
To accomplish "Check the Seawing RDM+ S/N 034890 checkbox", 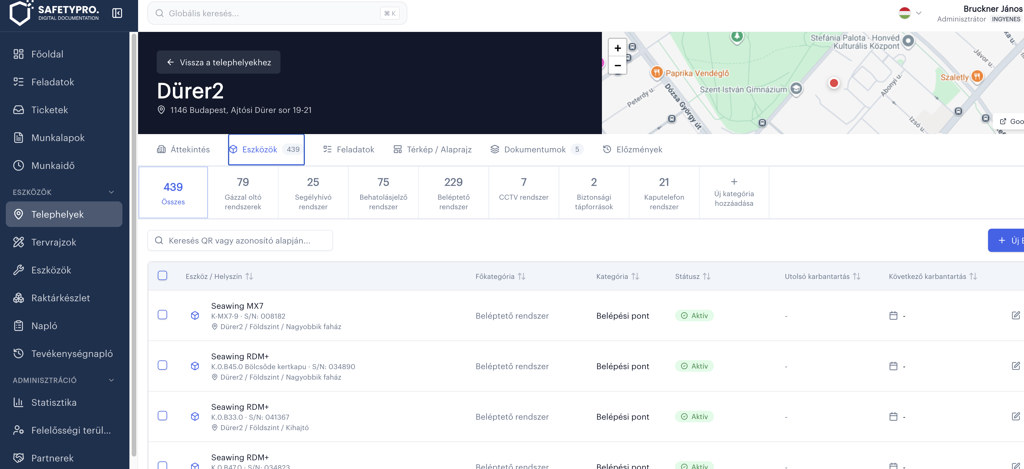I will pos(163,365).
